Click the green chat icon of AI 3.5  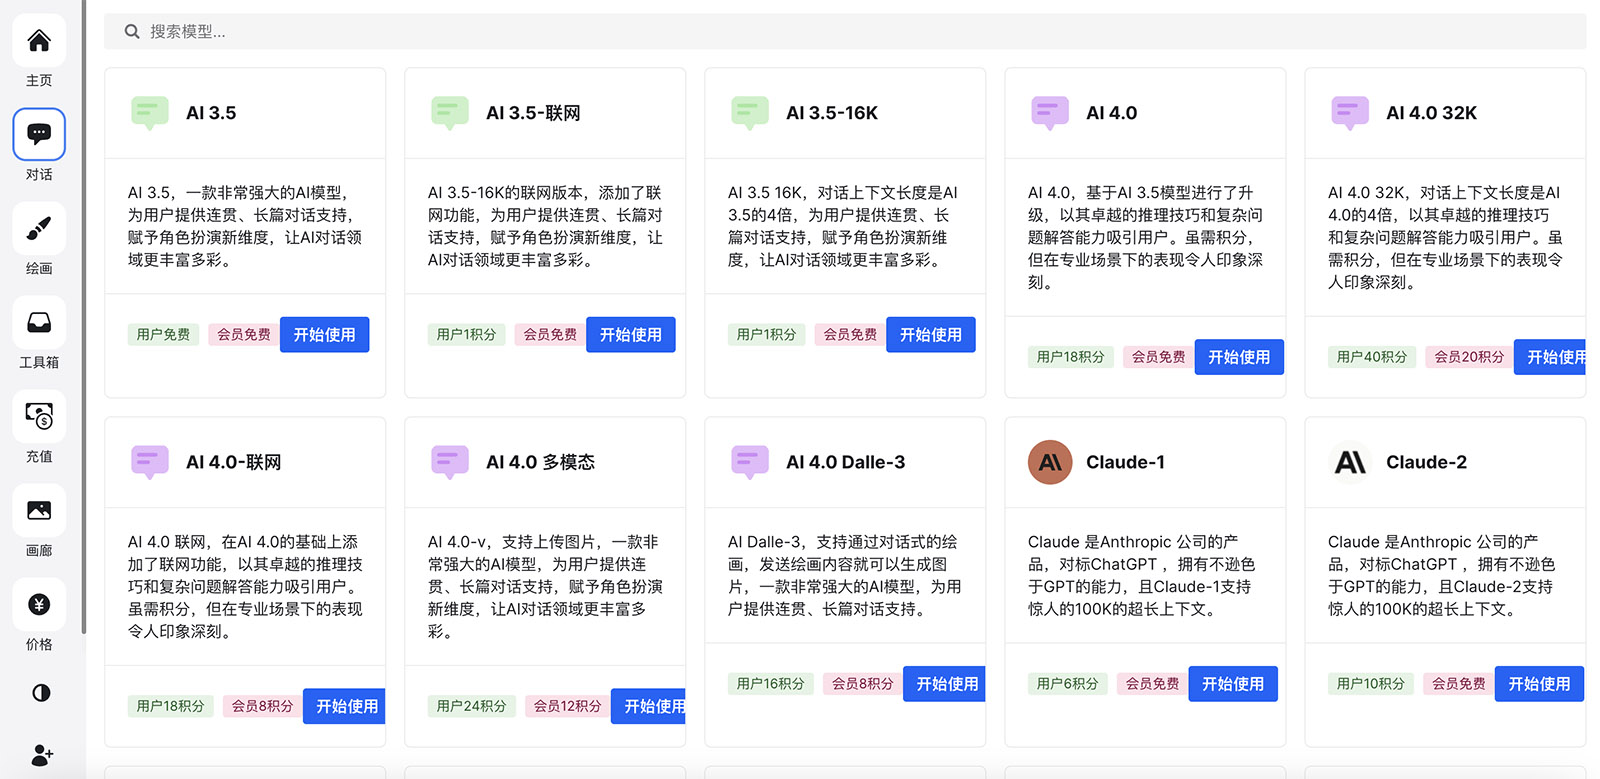click(x=150, y=113)
